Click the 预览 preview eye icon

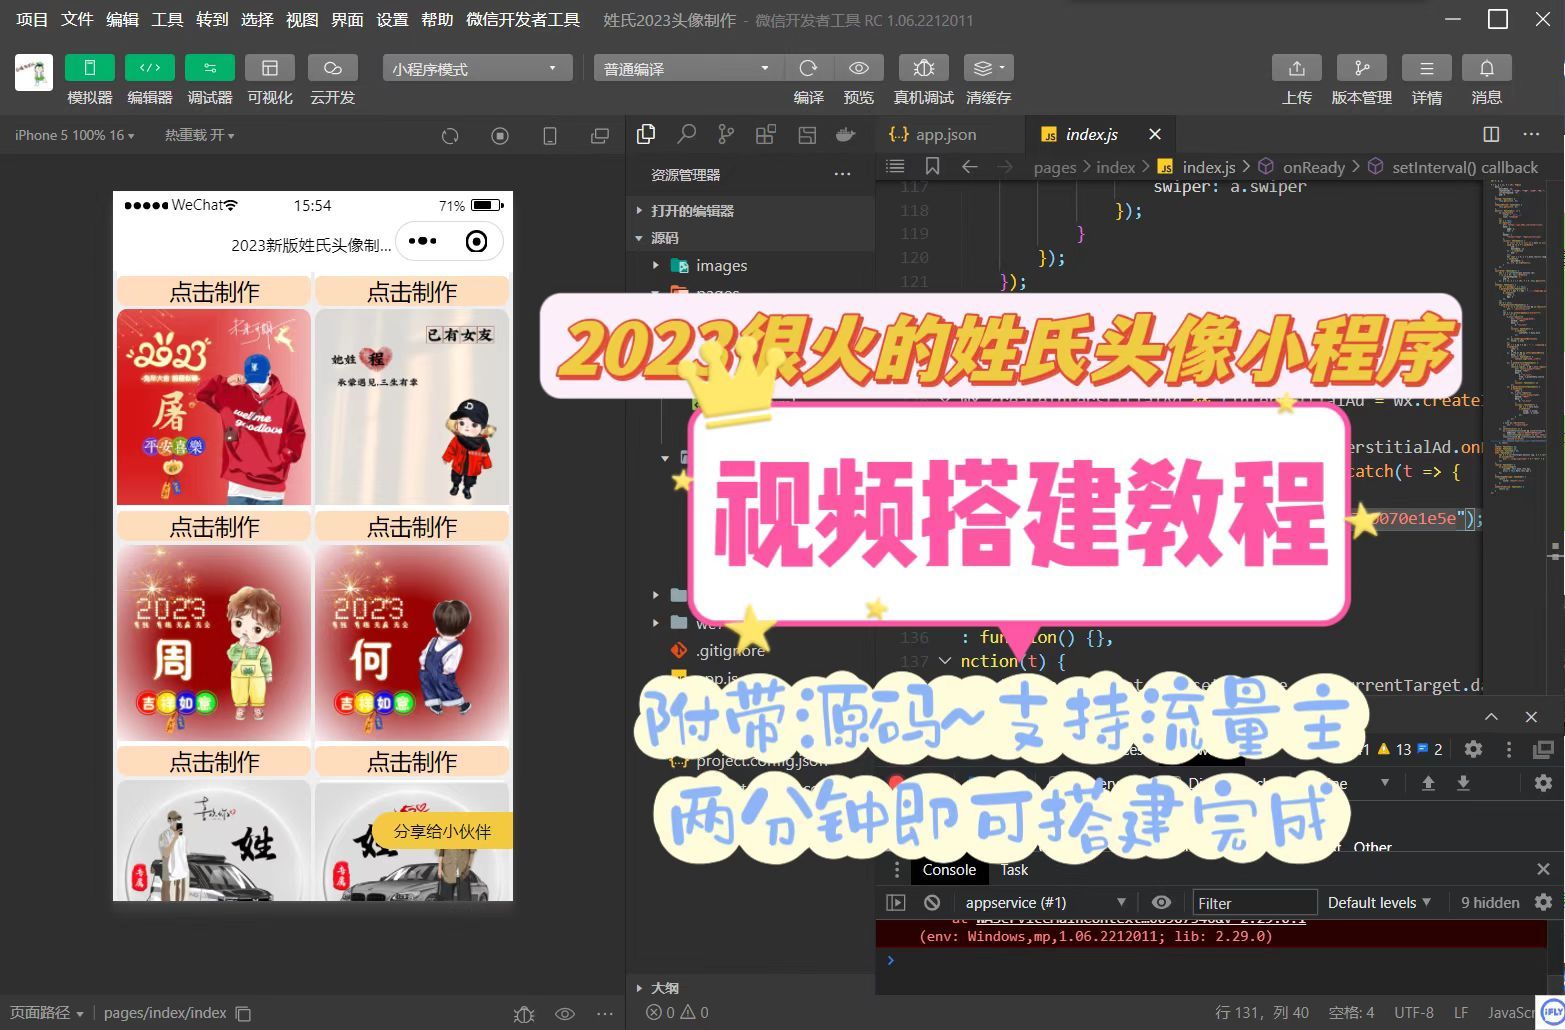(858, 68)
